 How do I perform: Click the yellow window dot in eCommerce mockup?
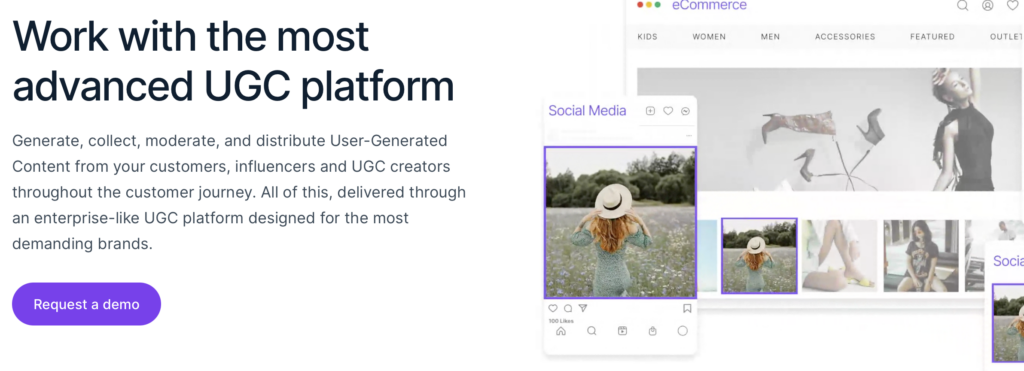[x=649, y=5]
